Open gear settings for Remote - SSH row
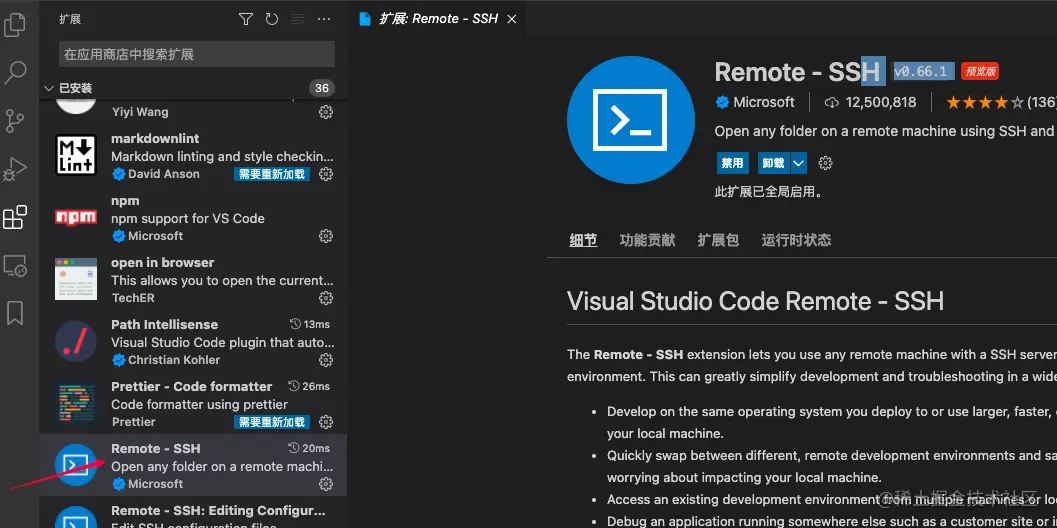The width and height of the screenshot is (1057, 528). click(326, 483)
